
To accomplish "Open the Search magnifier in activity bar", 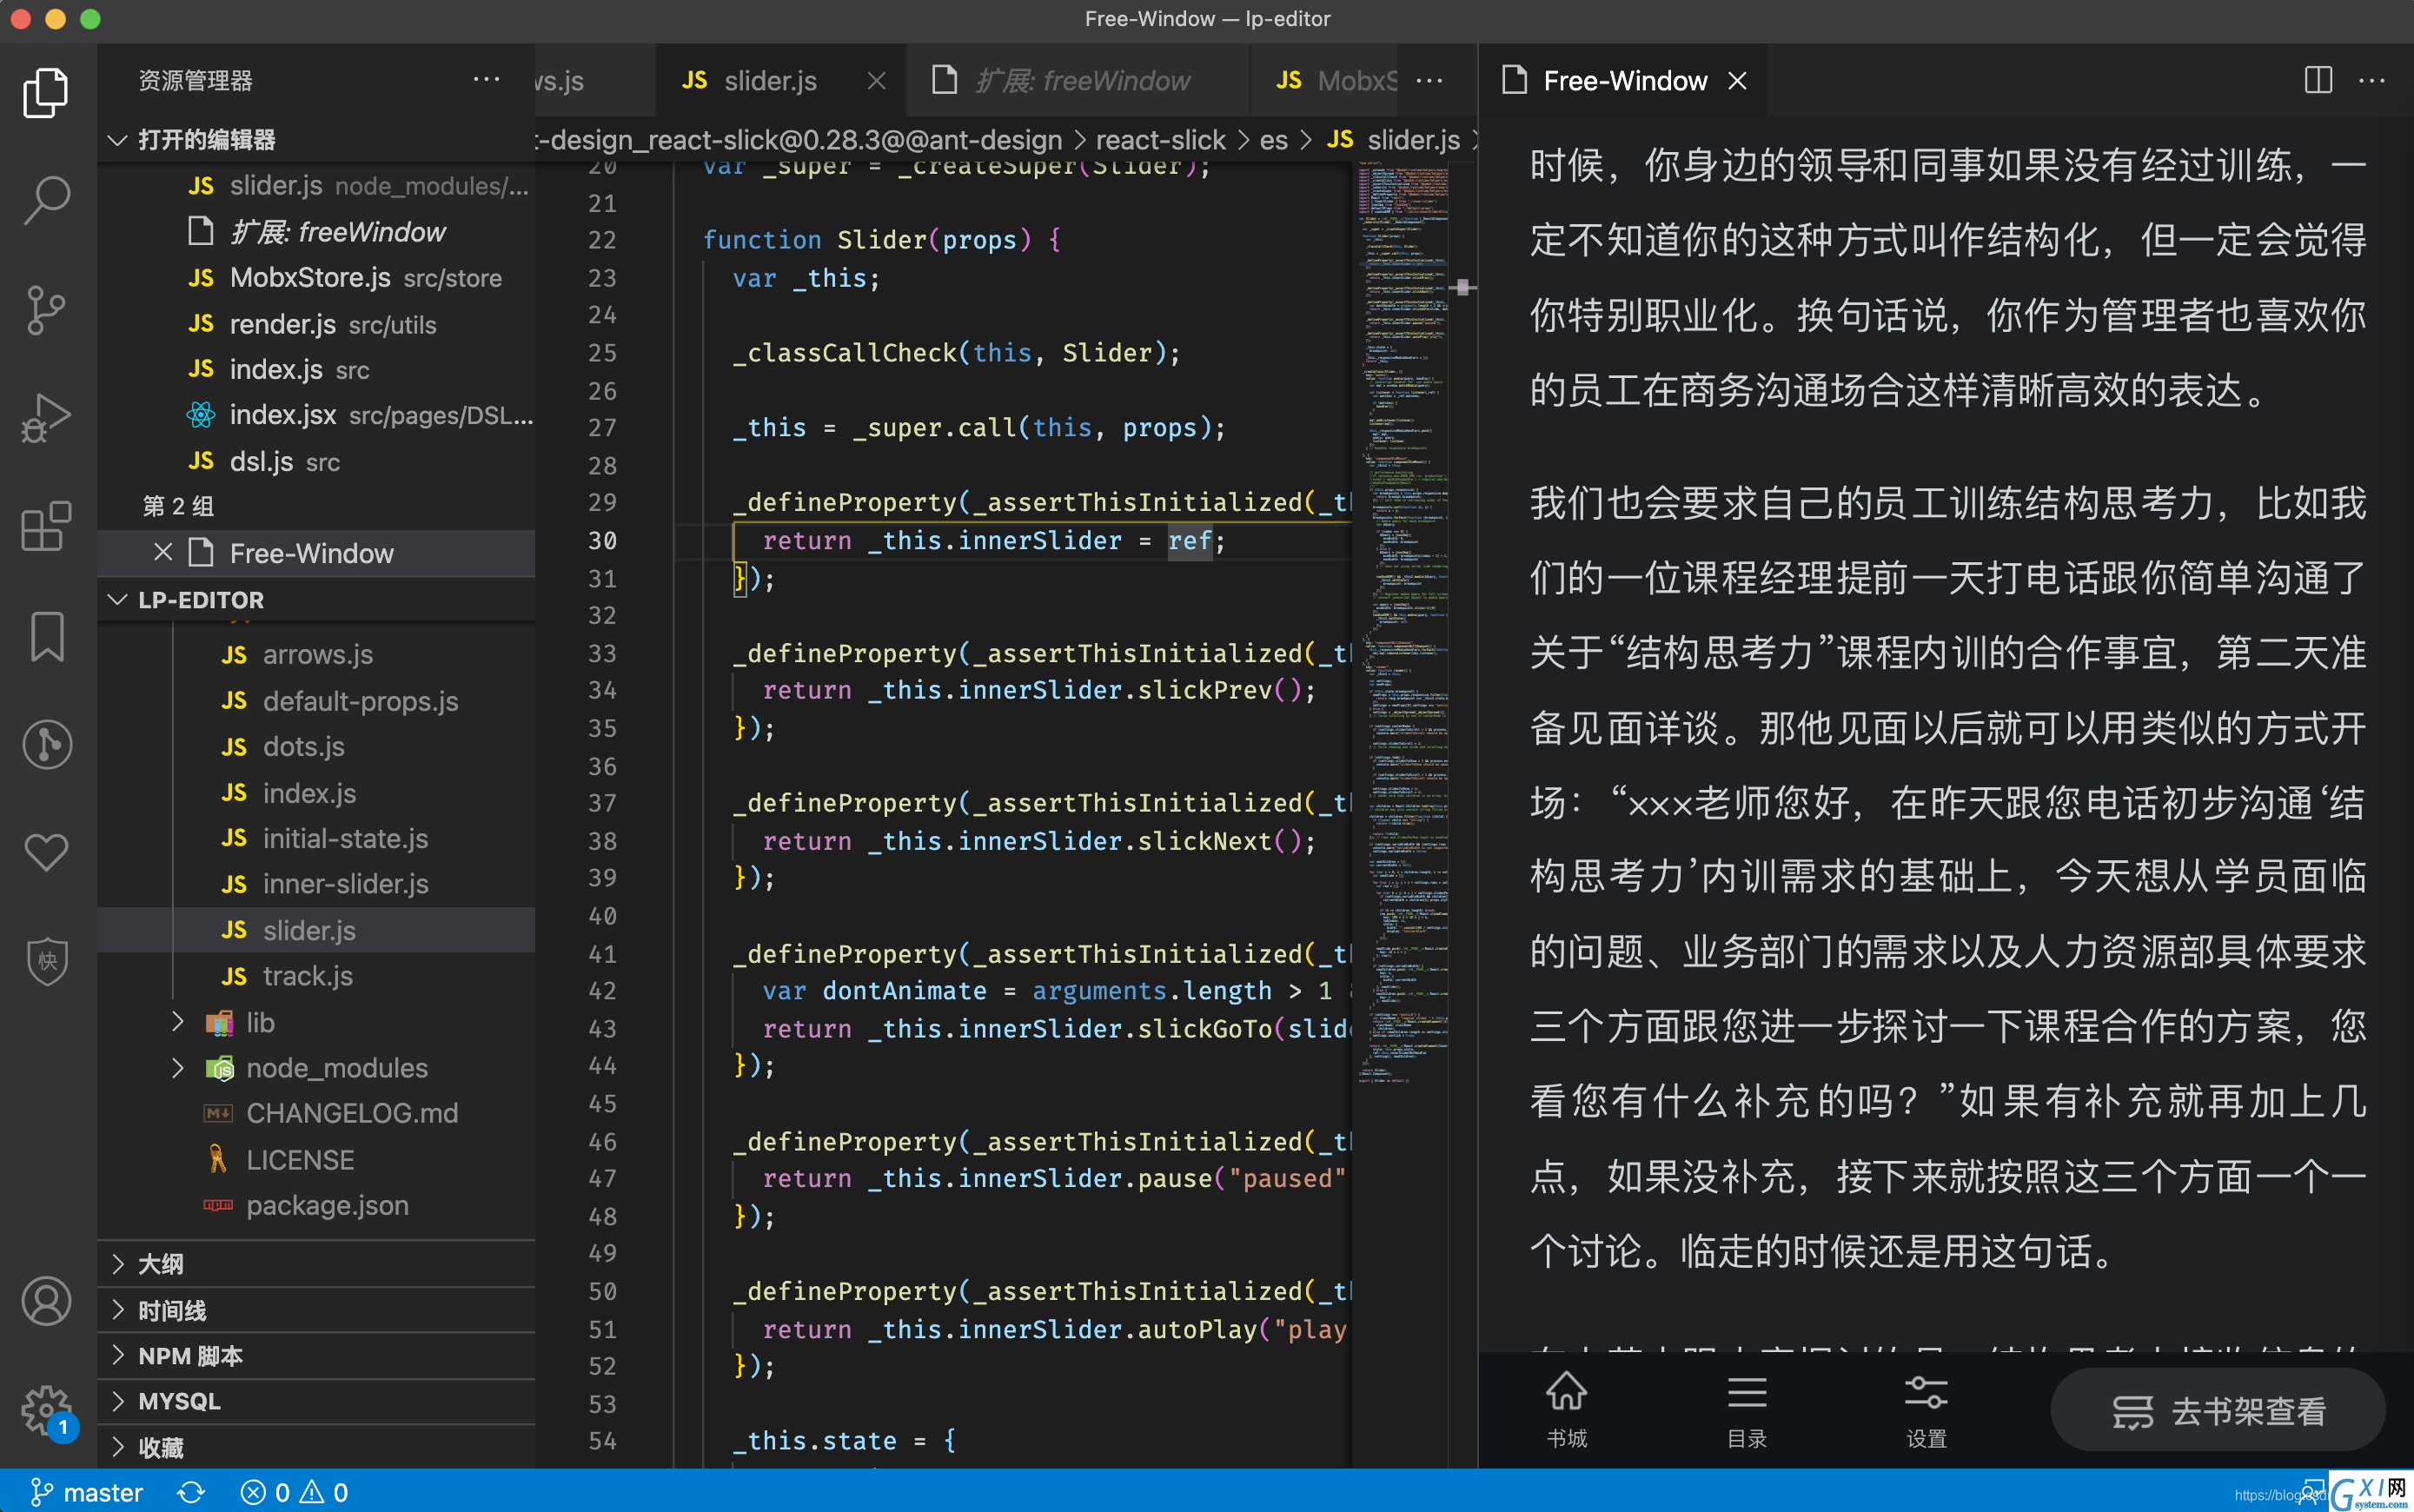I will (x=46, y=200).
